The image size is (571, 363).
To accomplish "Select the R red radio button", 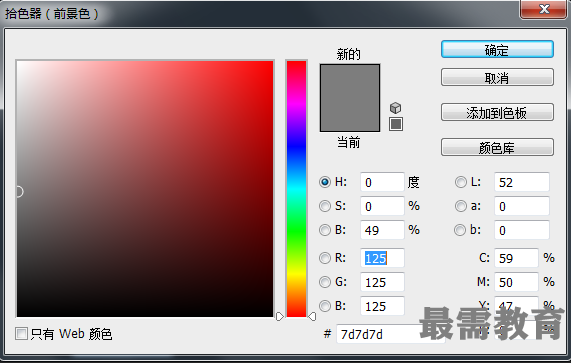I will tap(324, 258).
